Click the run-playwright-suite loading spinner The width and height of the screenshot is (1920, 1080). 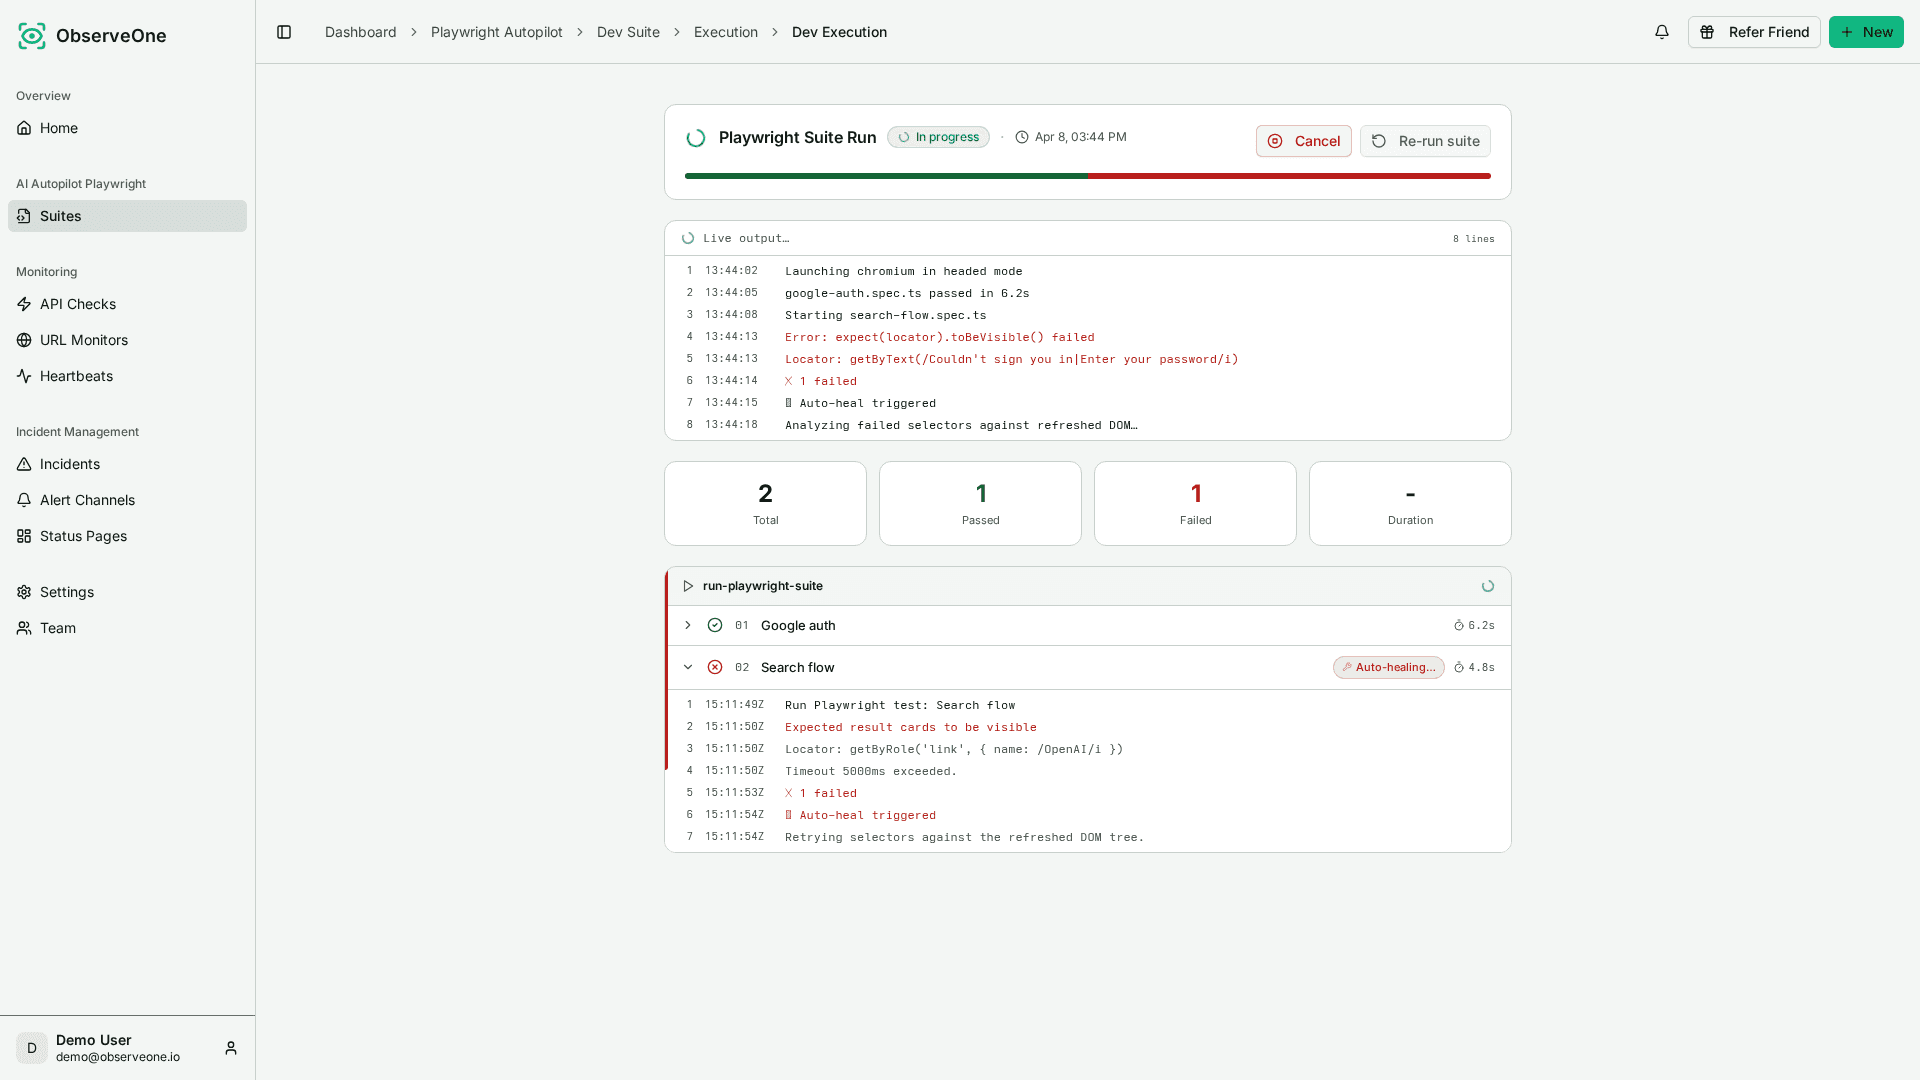coord(1488,586)
